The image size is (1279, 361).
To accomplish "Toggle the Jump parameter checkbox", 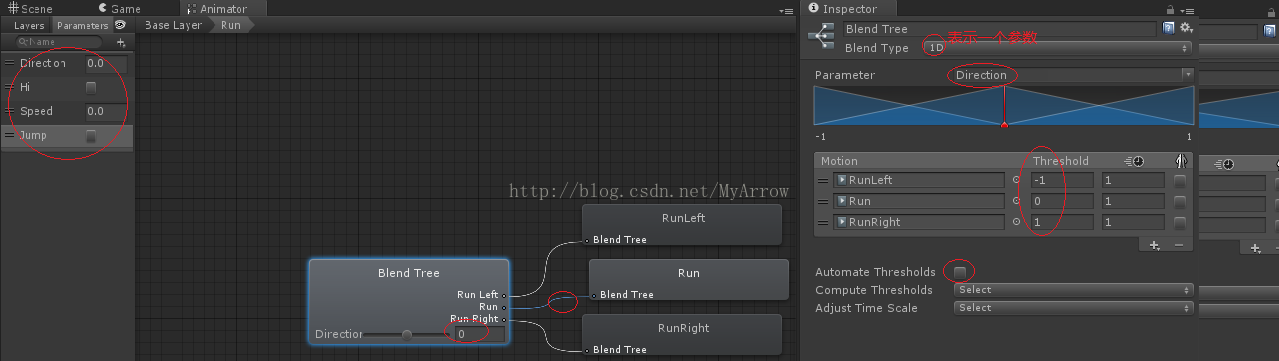I will point(91,135).
